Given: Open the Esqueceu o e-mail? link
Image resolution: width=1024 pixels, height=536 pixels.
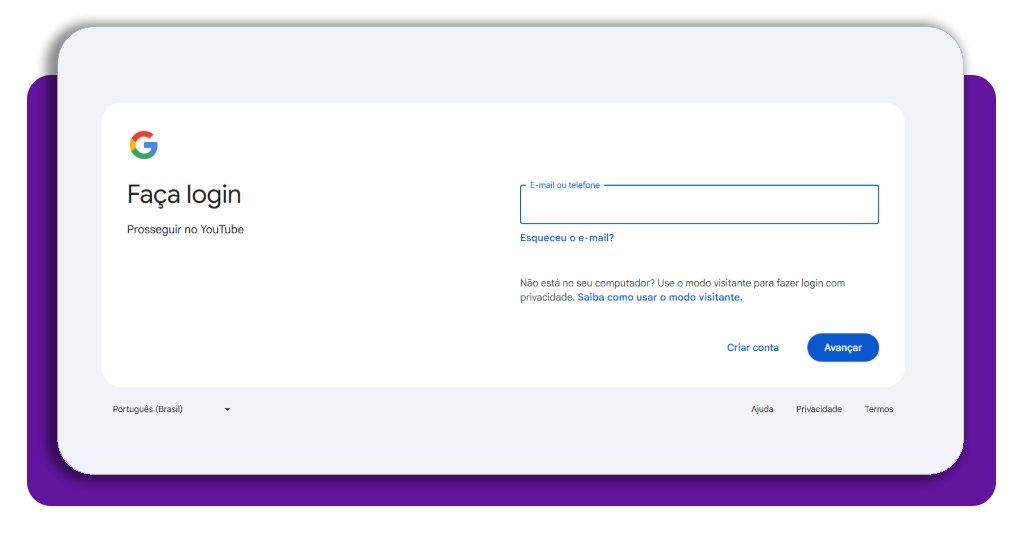Looking at the screenshot, I should click(566, 238).
